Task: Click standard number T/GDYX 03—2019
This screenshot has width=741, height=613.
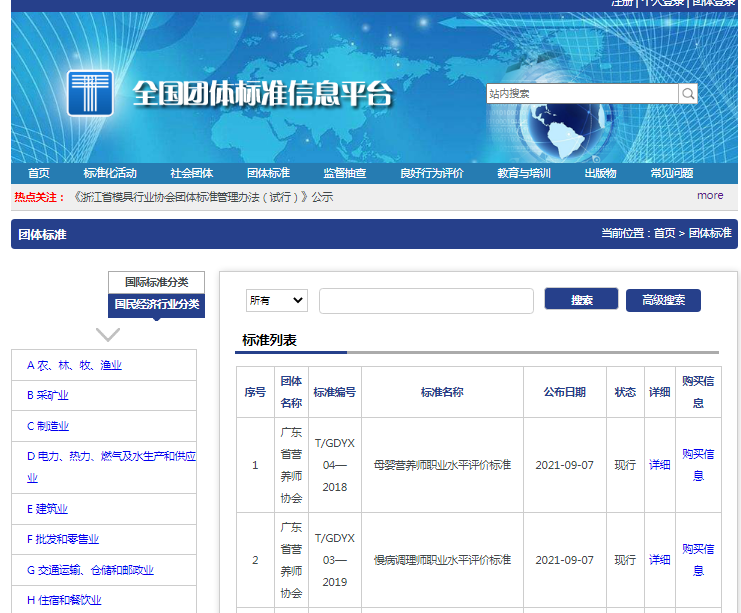Action: coord(335,560)
